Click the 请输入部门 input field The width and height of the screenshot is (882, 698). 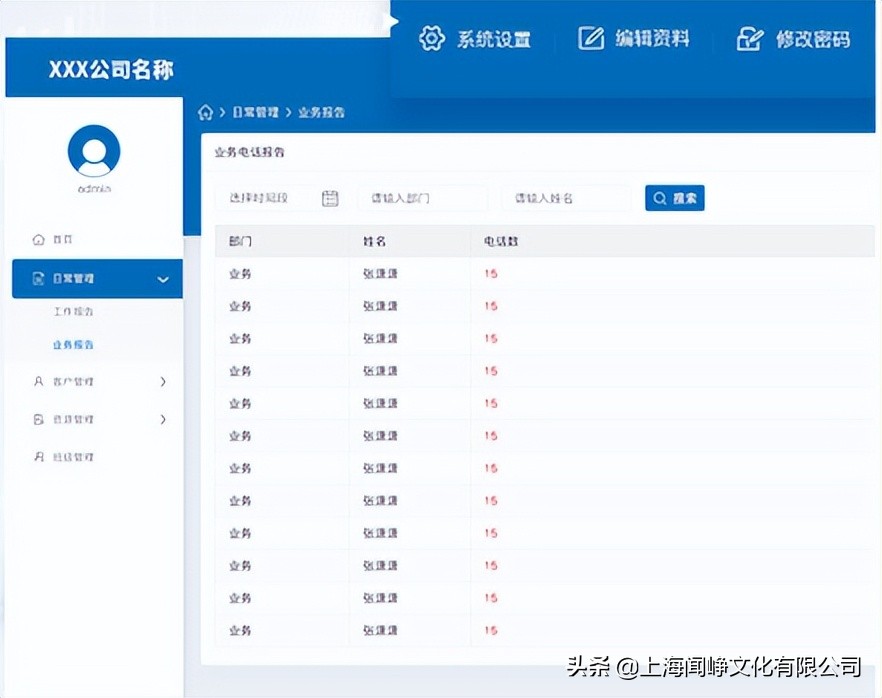point(422,198)
